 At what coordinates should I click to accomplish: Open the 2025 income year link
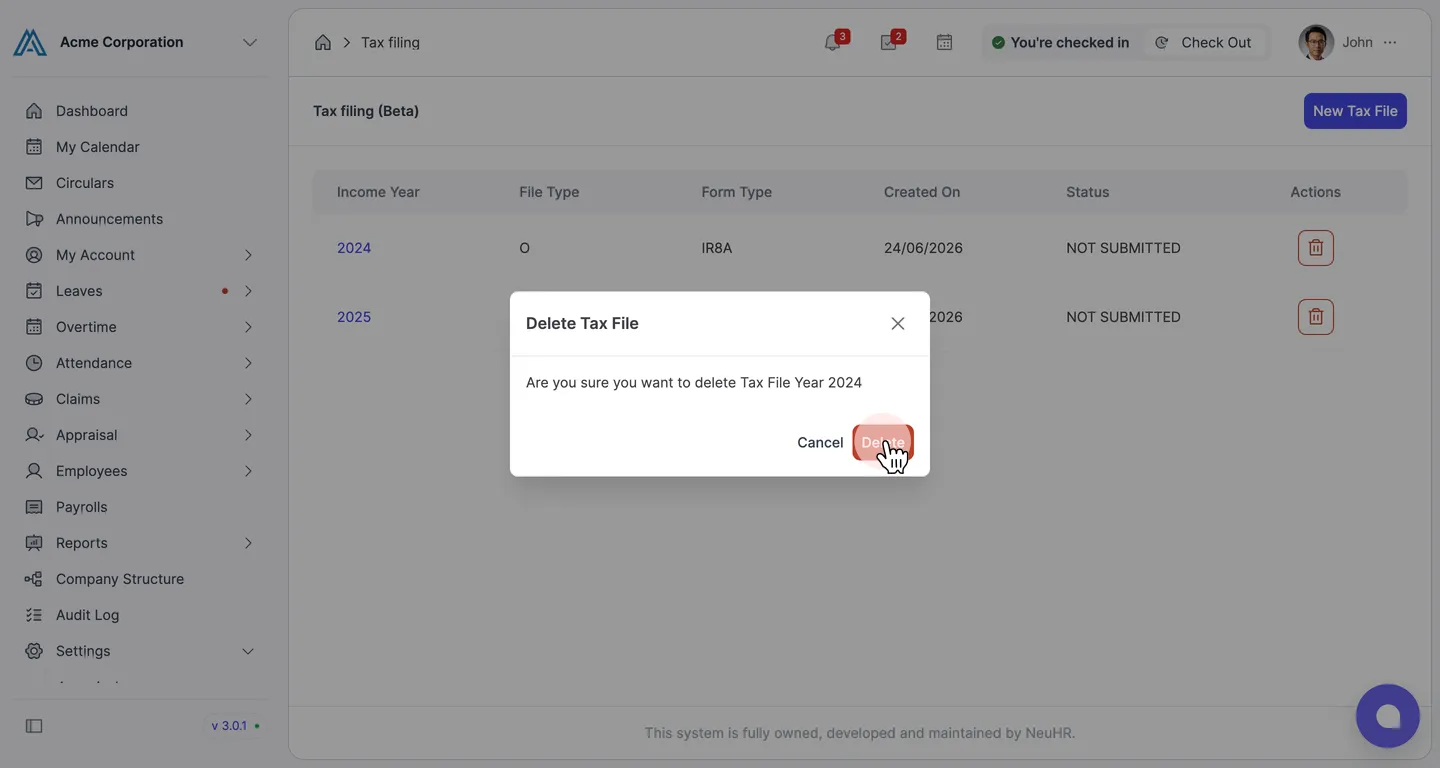pyautogui.click(x=354, y=317)
